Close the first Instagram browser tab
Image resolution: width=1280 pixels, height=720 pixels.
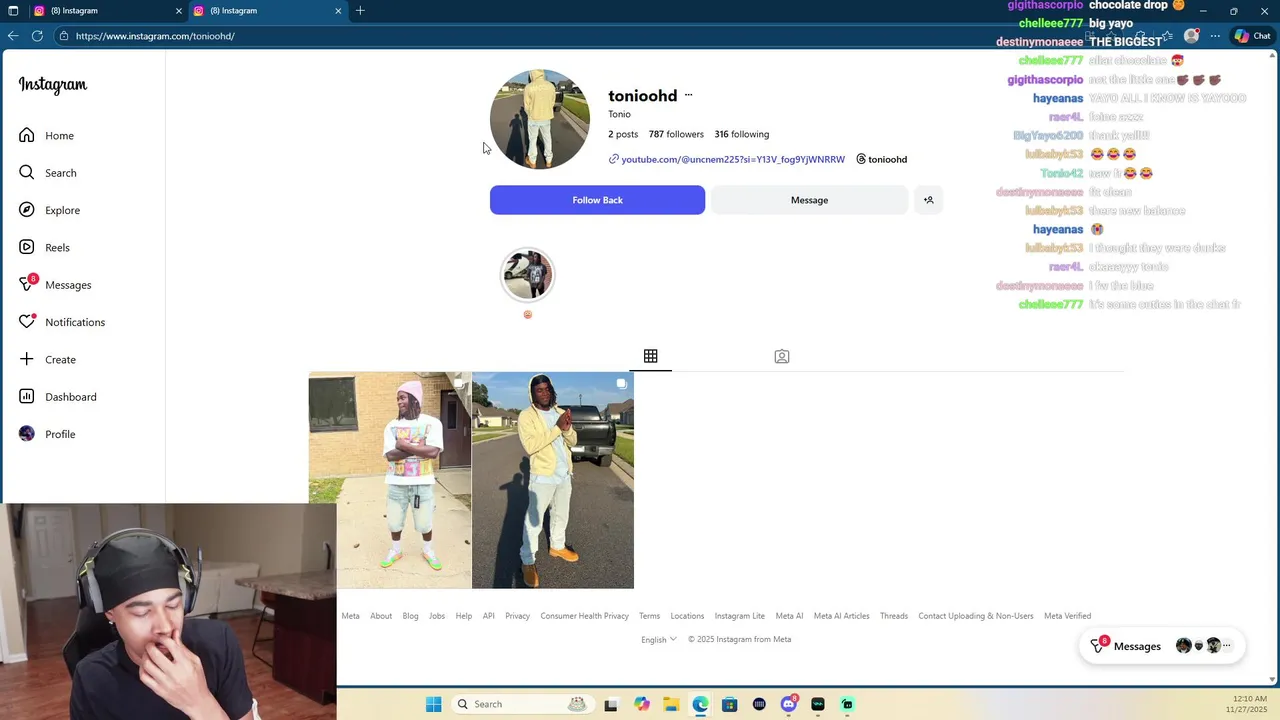pos(179,11)
